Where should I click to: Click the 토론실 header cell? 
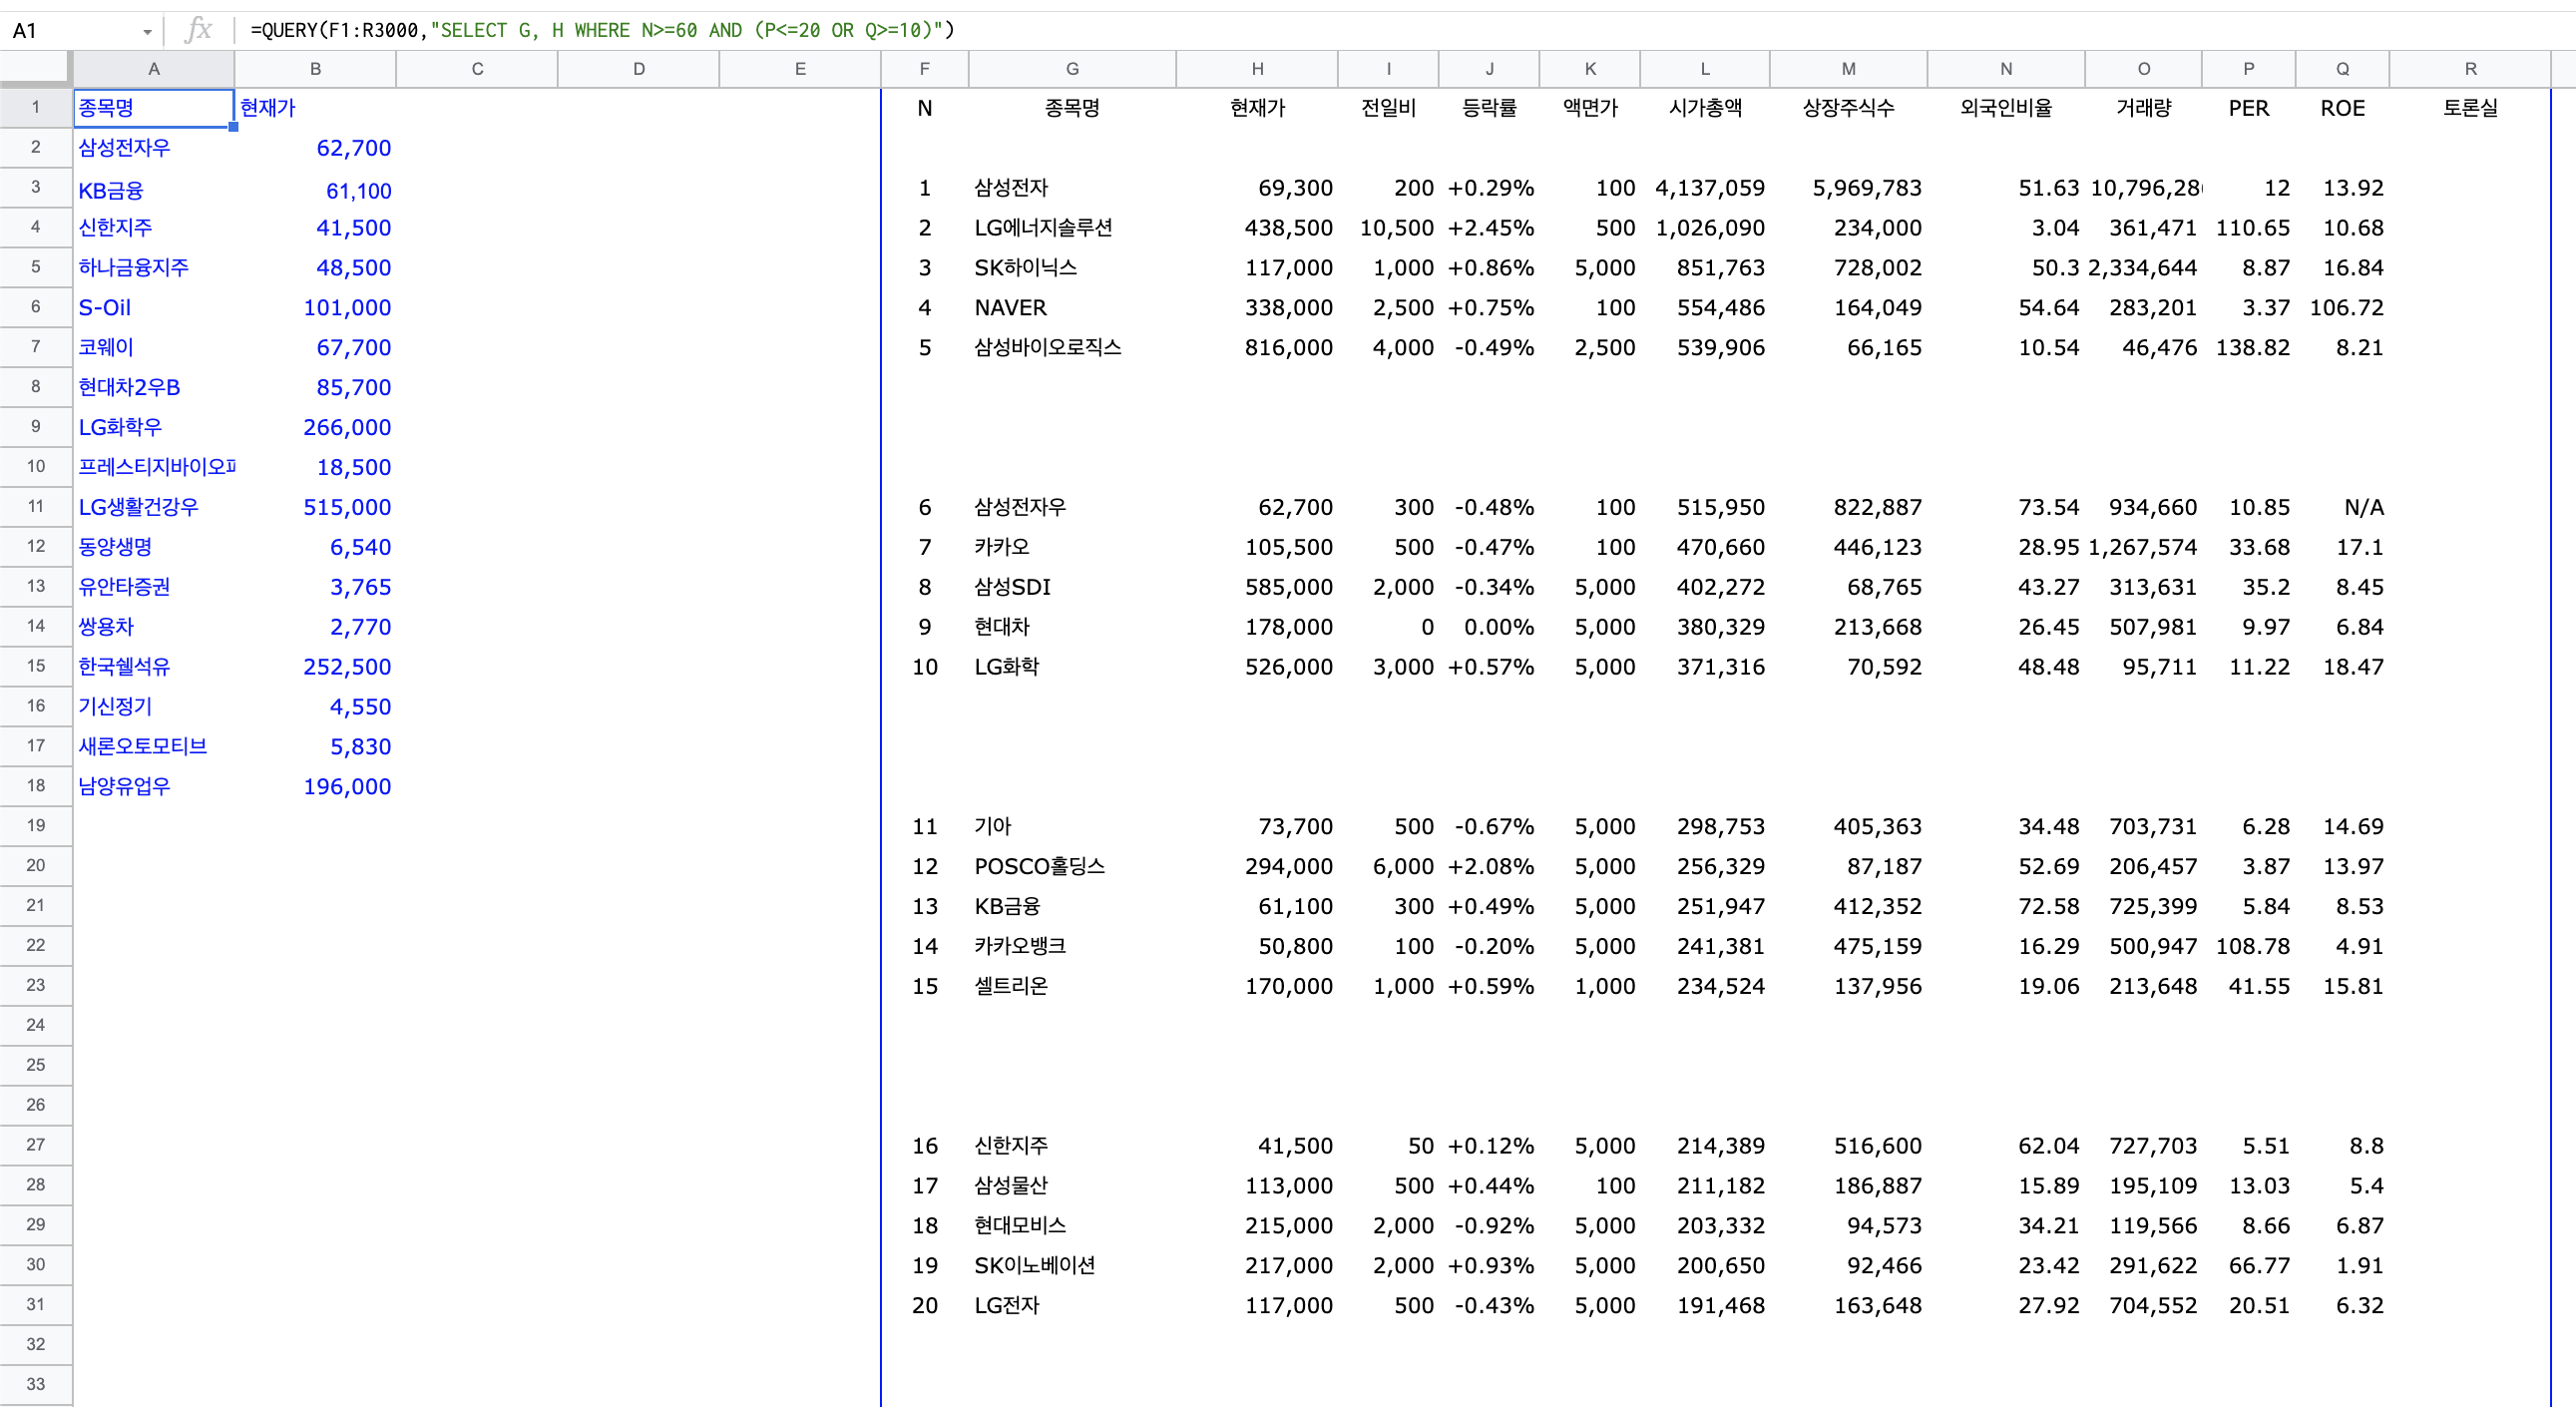click(2469, 108)
